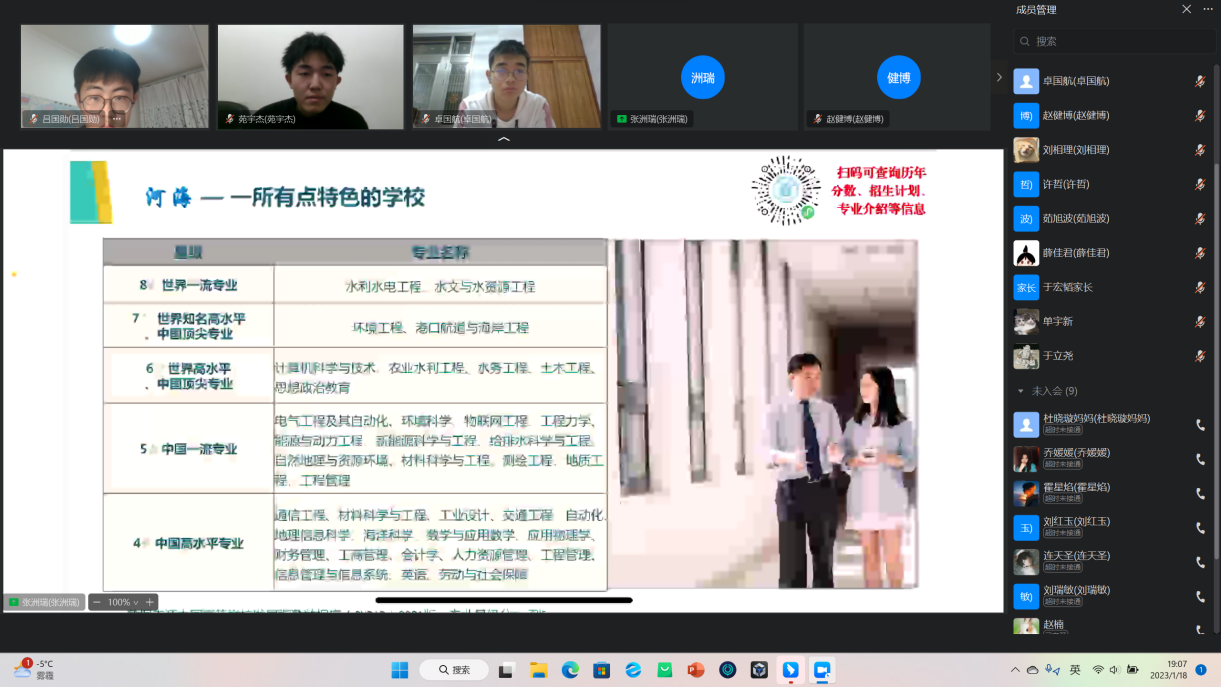The width and height of the screenshot is (1221, 687).
Task: Zoom in shared screen with plus icon
Action: pyautogui.click(x=149, y=602)
